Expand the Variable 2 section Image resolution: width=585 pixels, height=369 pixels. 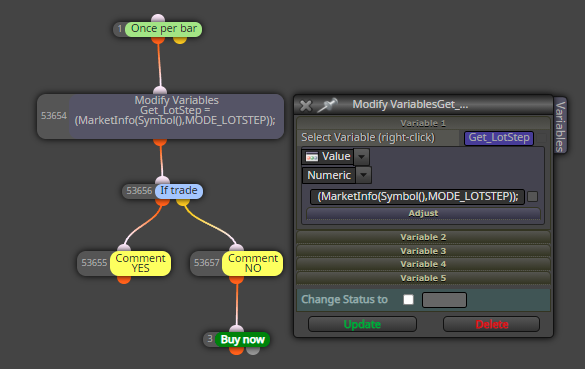[x=423, y=237]
